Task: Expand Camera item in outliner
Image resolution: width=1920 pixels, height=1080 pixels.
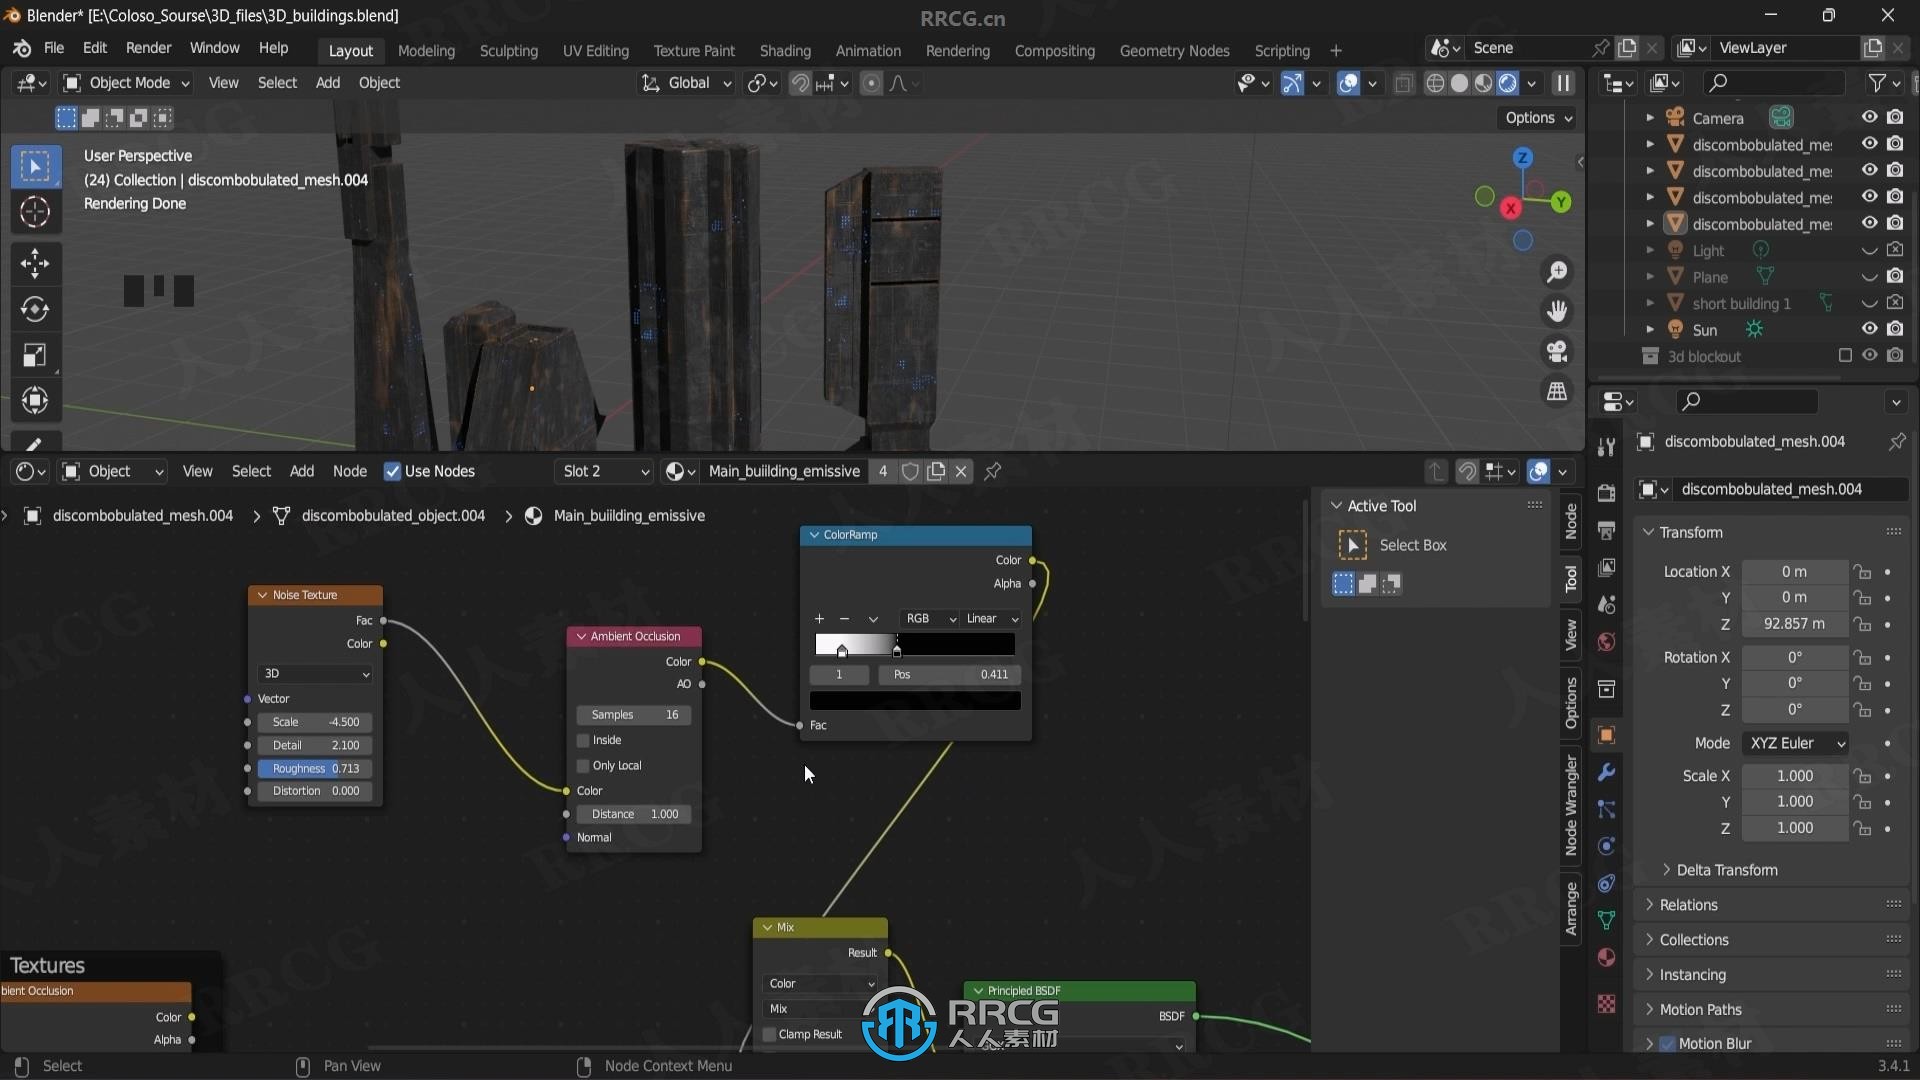Action: pos(1650,117)
